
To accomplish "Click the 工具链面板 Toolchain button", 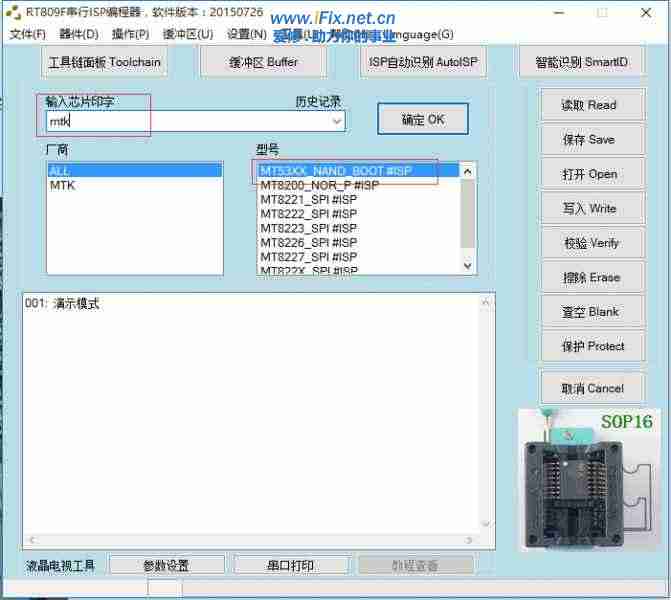I will (105, 62).
